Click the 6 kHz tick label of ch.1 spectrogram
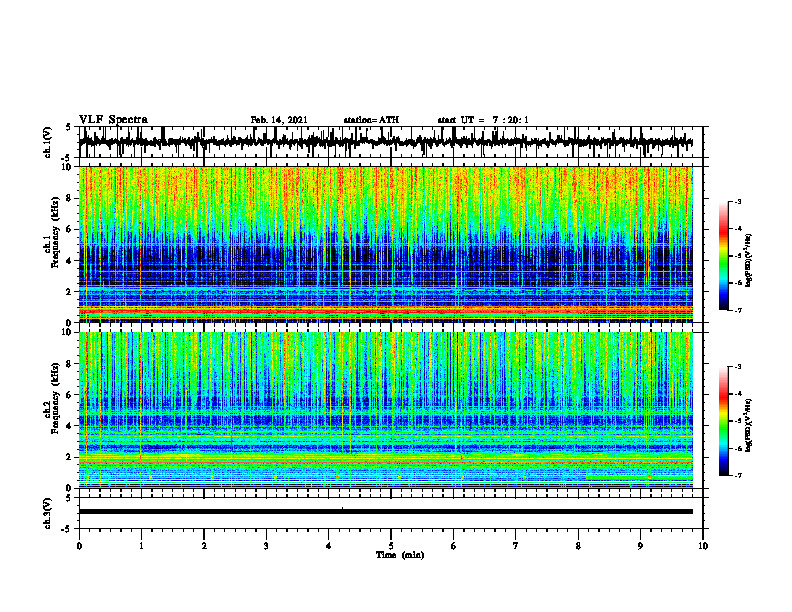Viewport: 792px width, 612px height. pos(70,229)
